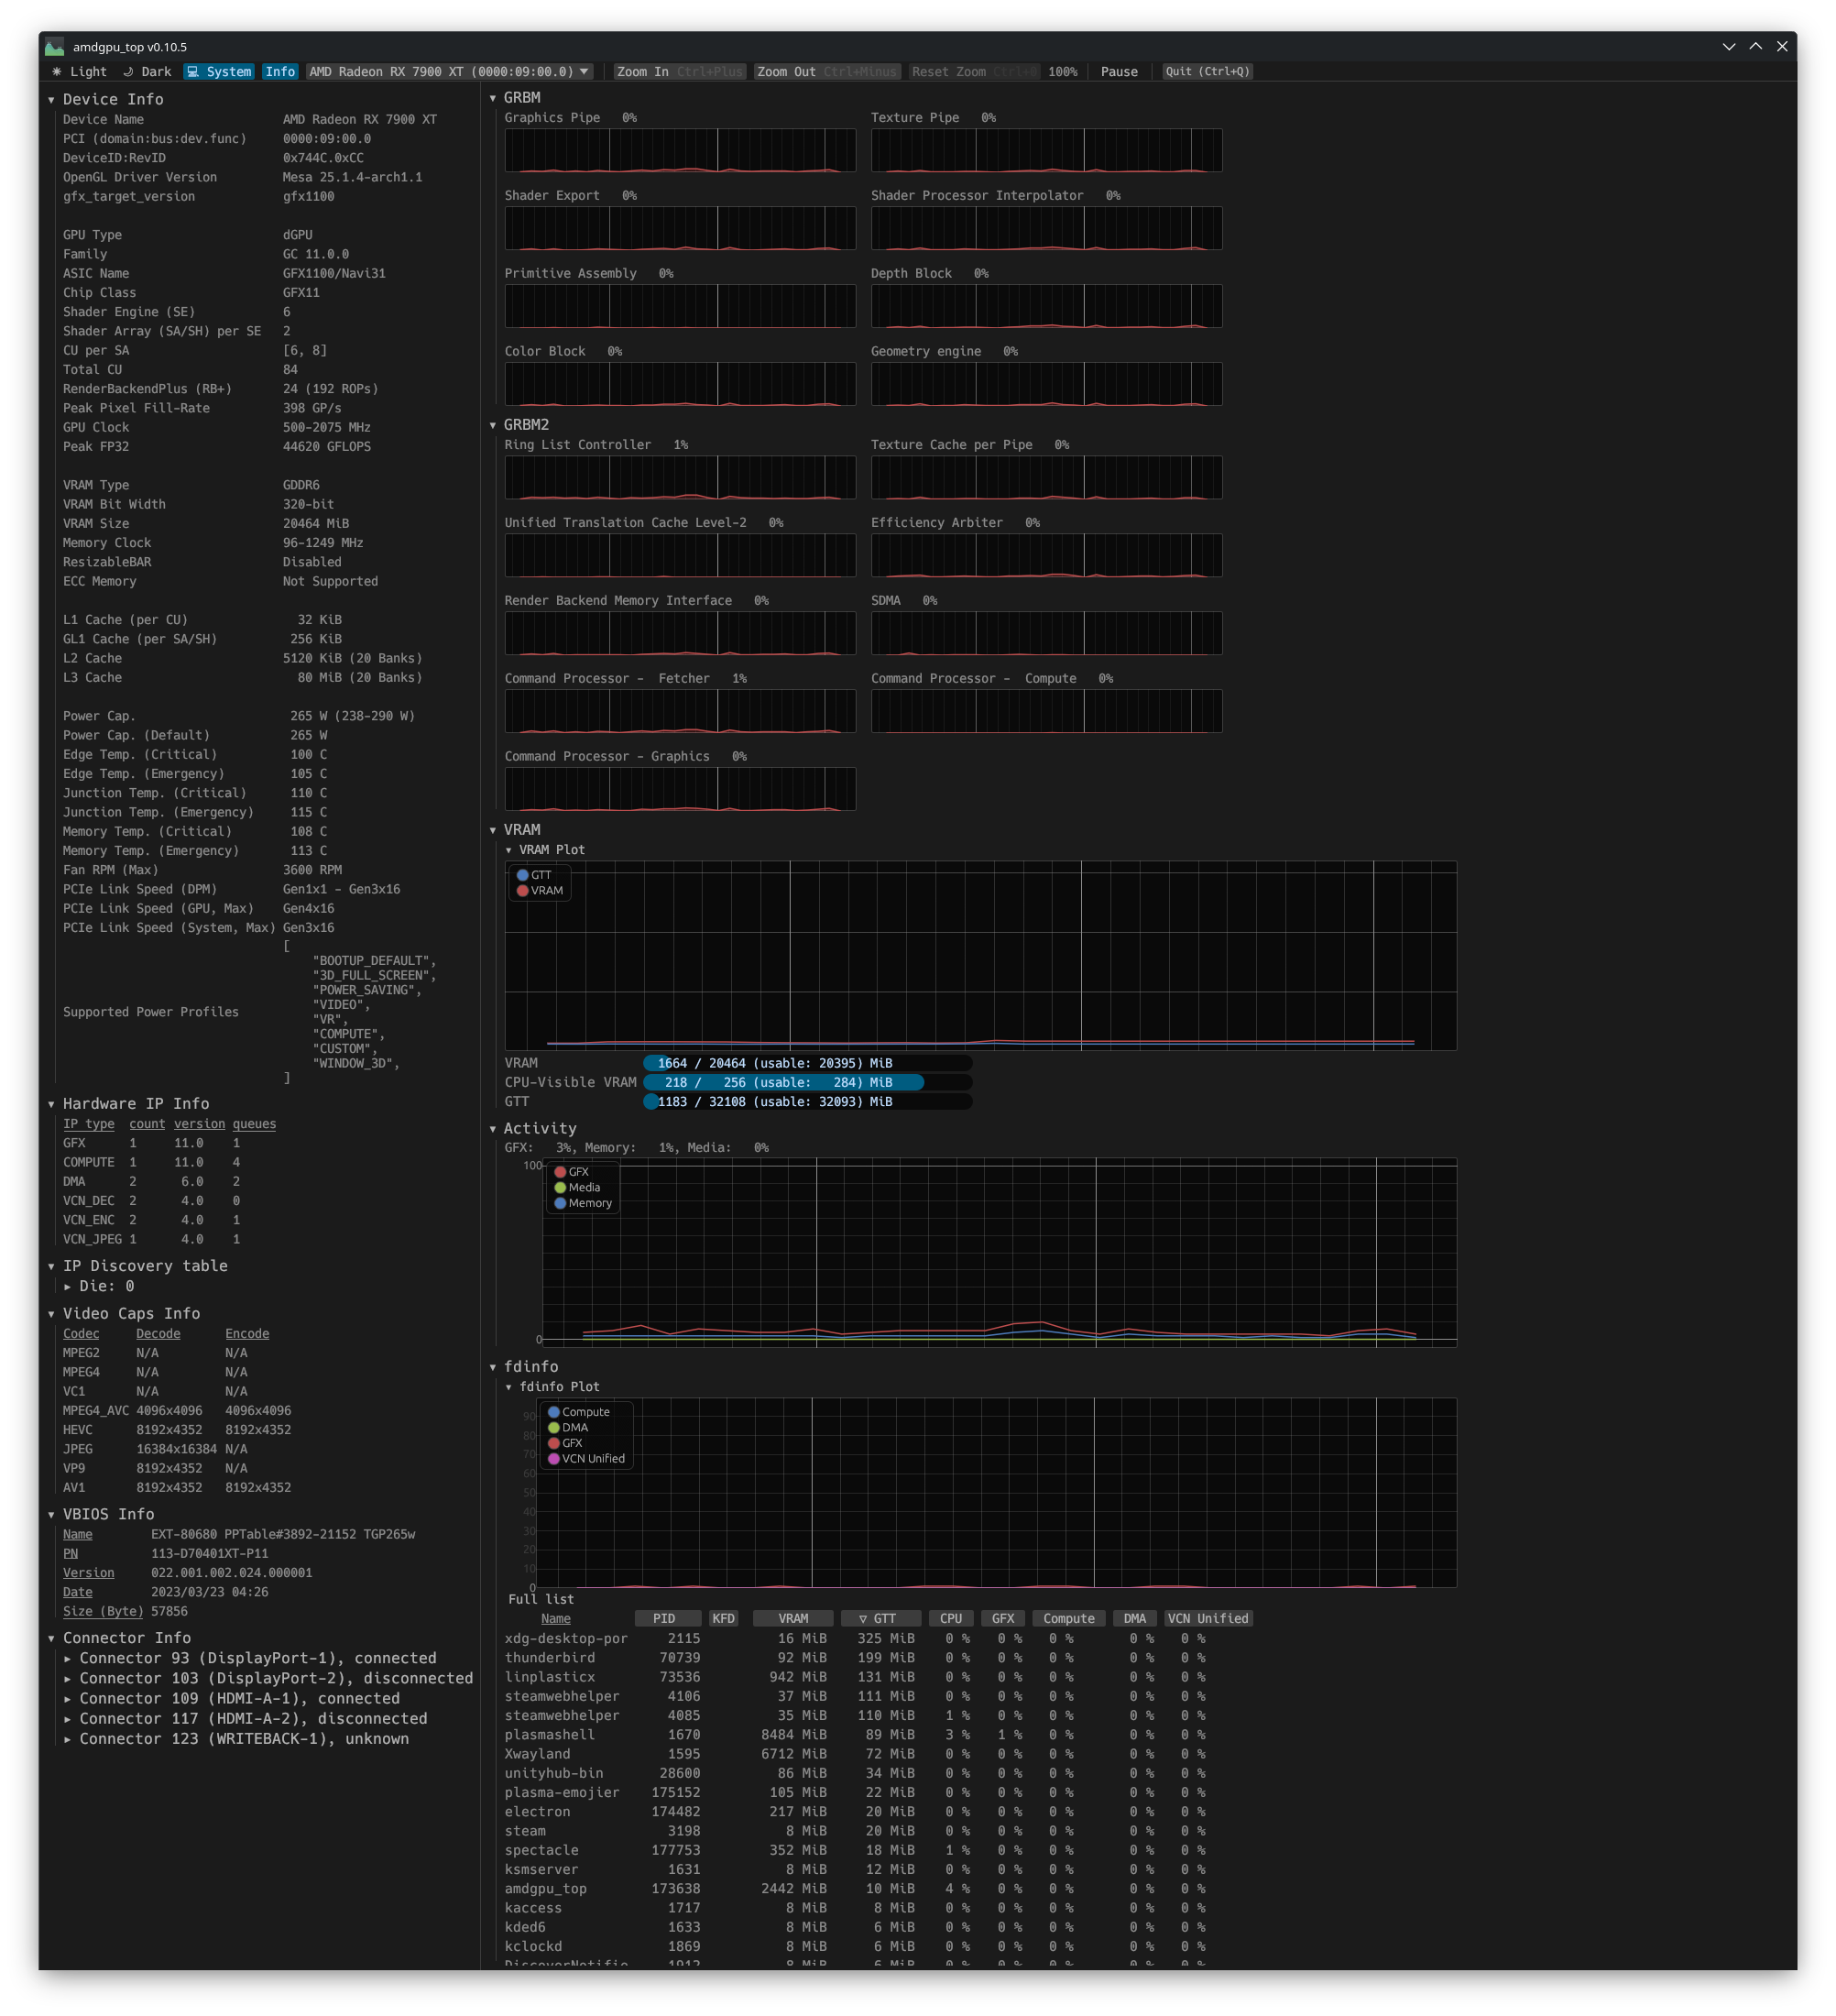Click the Zoom In button
This screenshot has height=2016, width=1836.
(680, 72)
